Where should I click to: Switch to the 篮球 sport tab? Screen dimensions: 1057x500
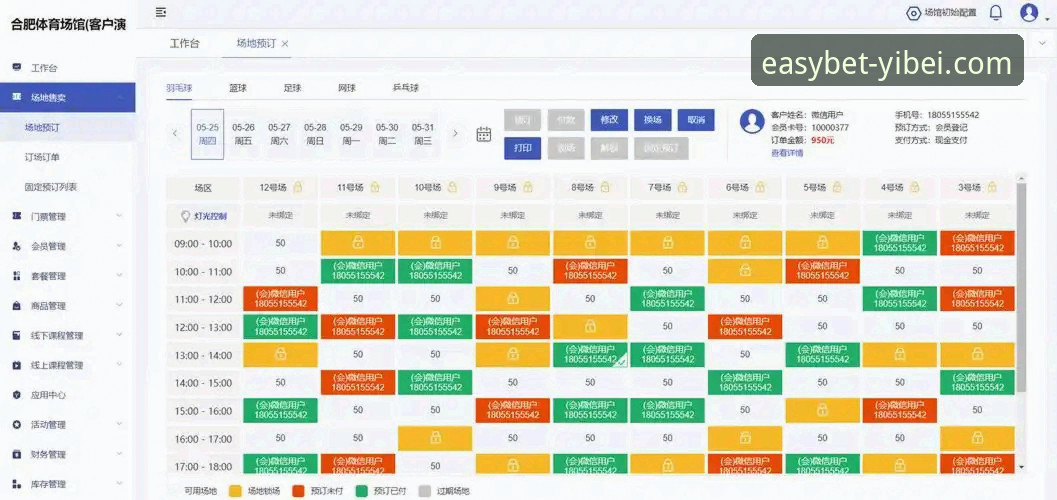point(237,88)
